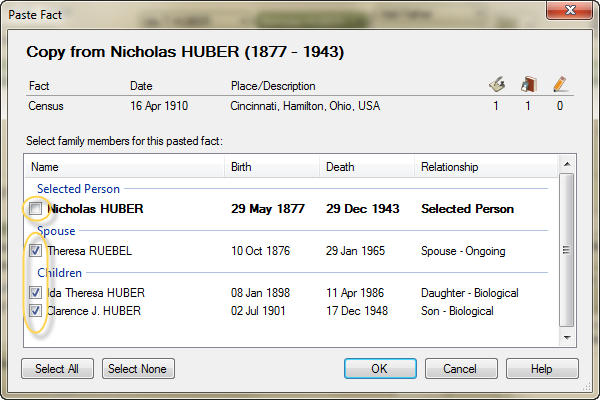The image size is (600, 400).
Task: Click the sources icon column header
Action: click(x=497, y=84)
